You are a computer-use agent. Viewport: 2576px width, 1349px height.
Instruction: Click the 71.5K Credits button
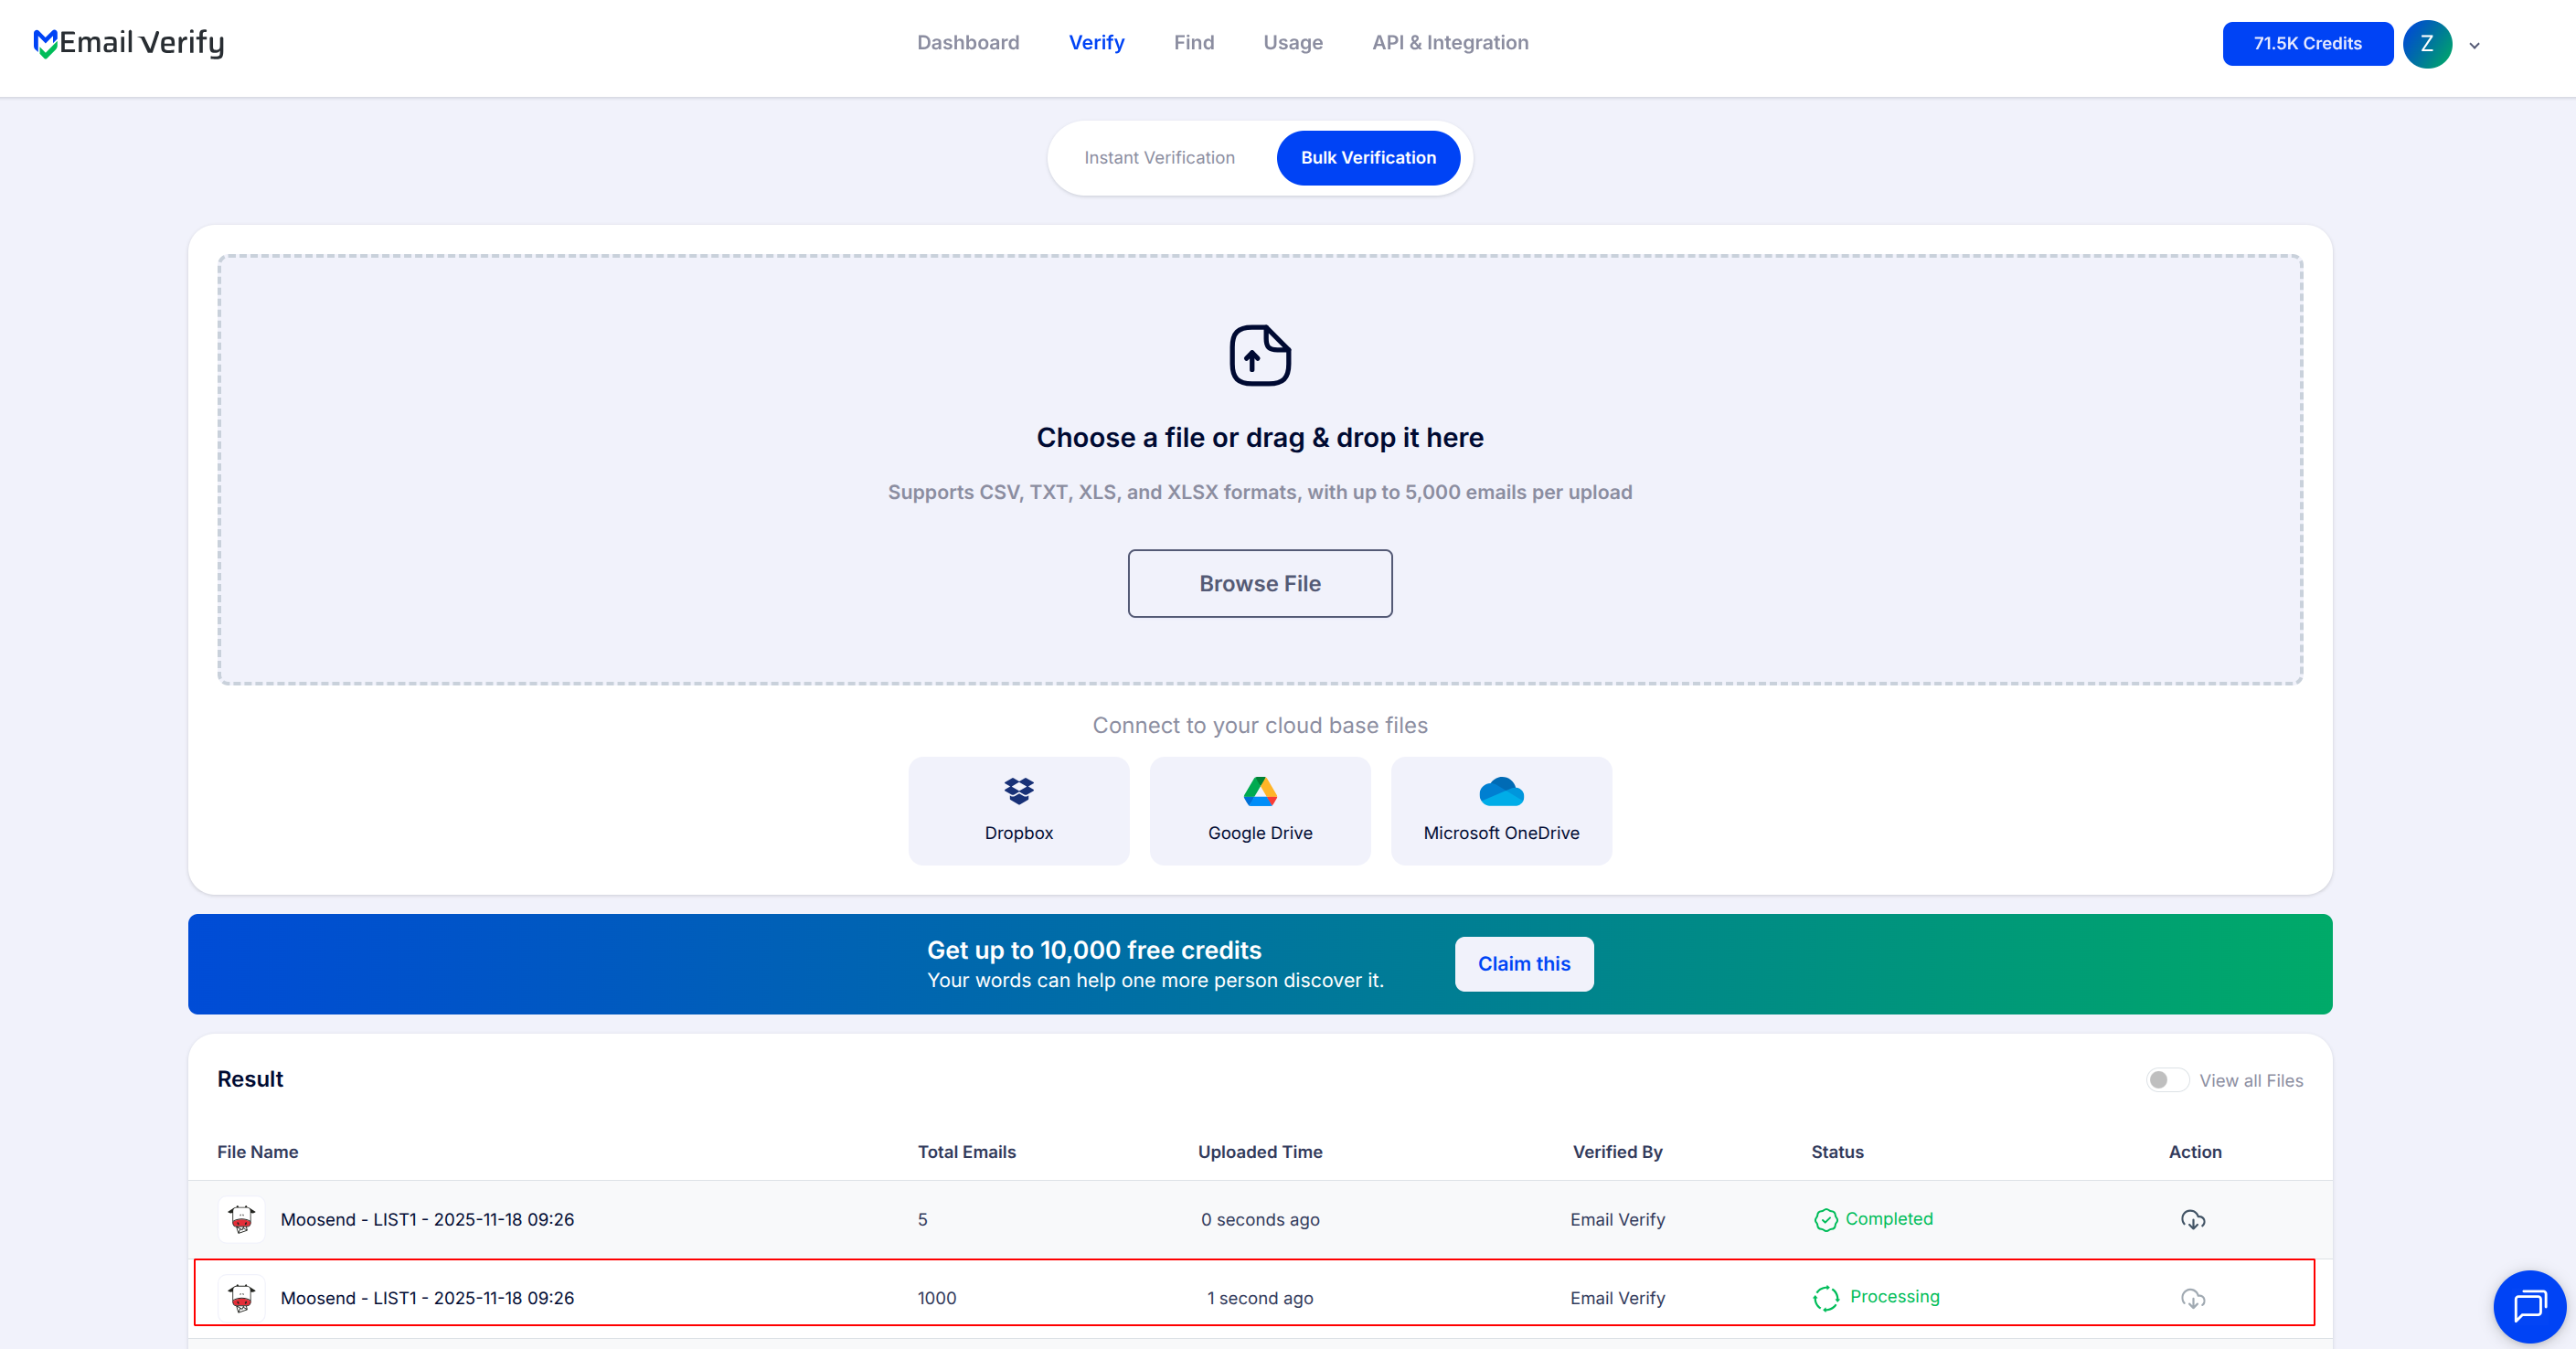[2307, 44]
